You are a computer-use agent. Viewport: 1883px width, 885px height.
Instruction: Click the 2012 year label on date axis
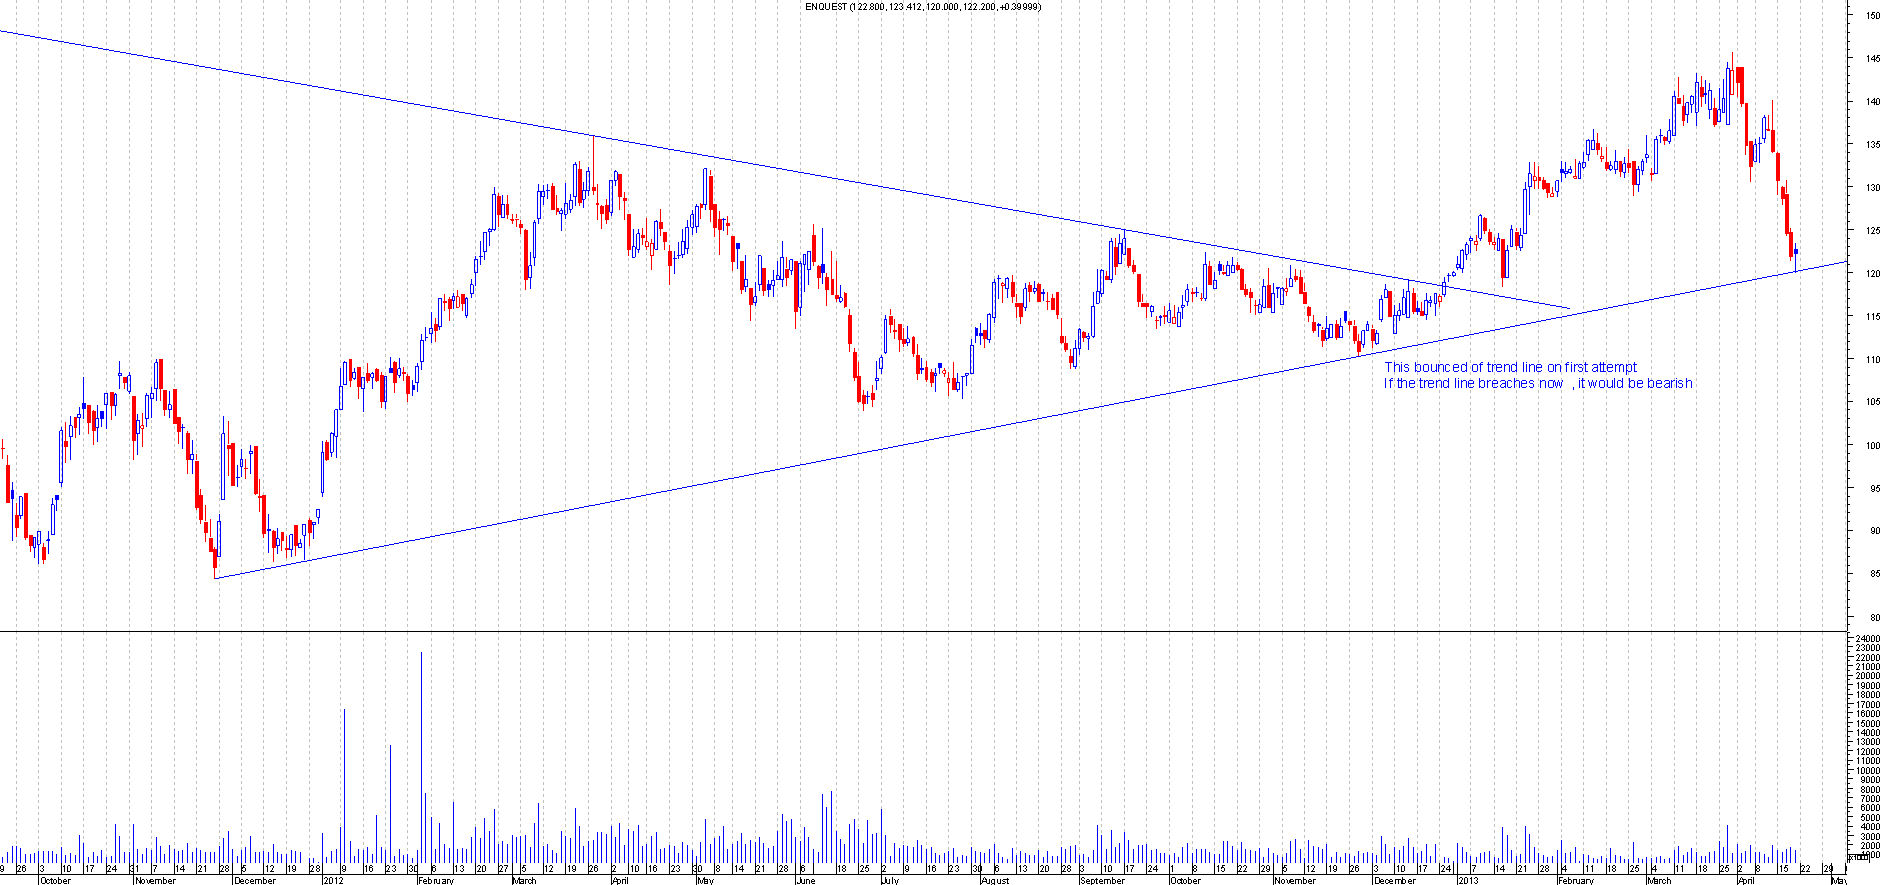pos(334,880)
